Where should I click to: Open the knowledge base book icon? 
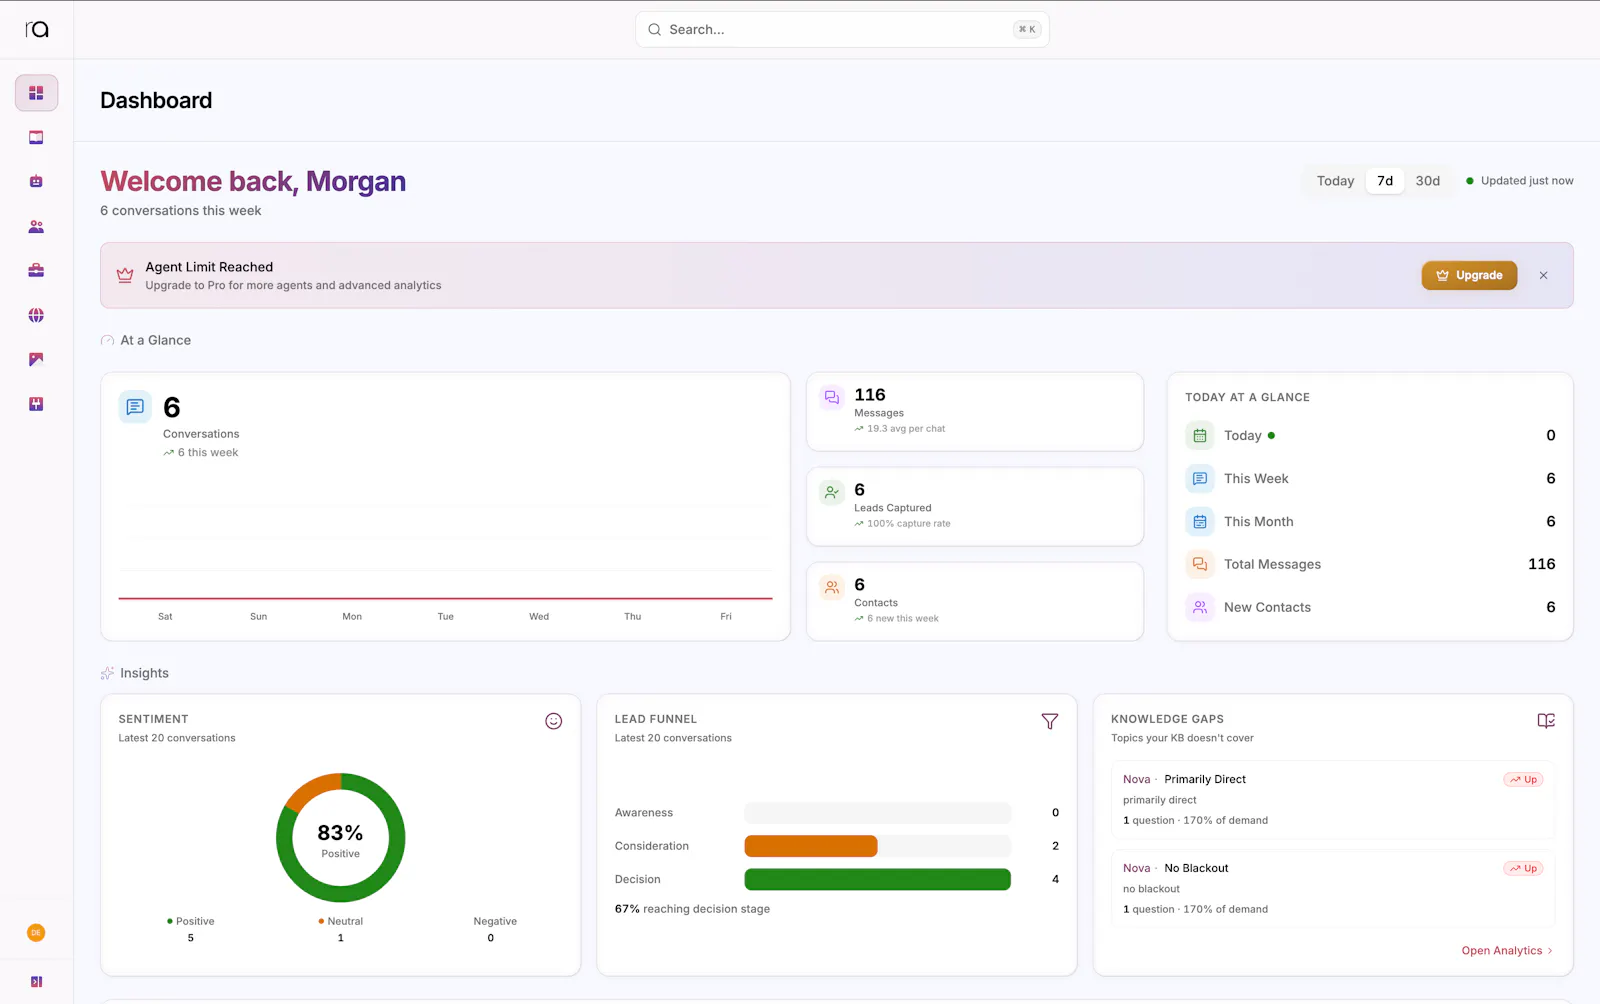coord(36,138)
